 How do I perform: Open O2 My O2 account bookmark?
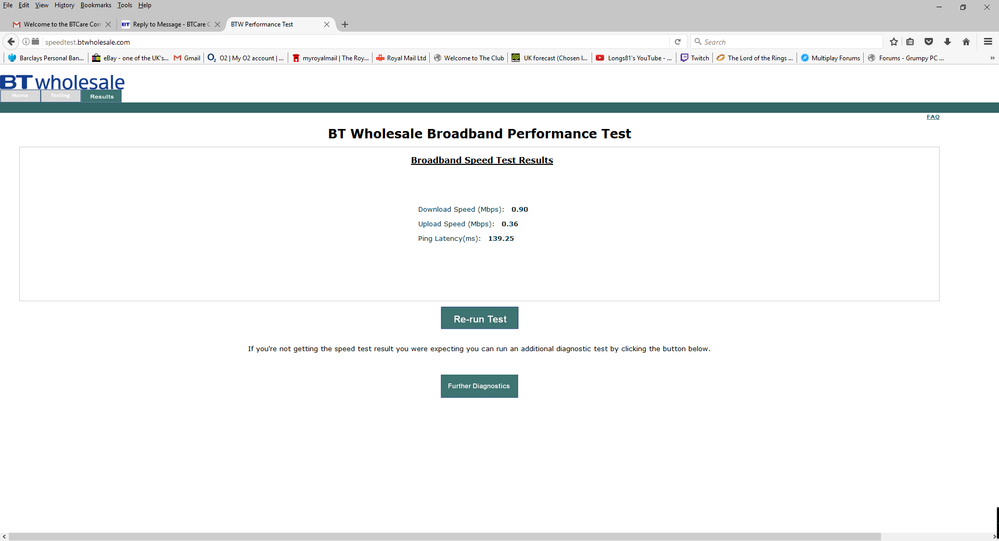246,58
